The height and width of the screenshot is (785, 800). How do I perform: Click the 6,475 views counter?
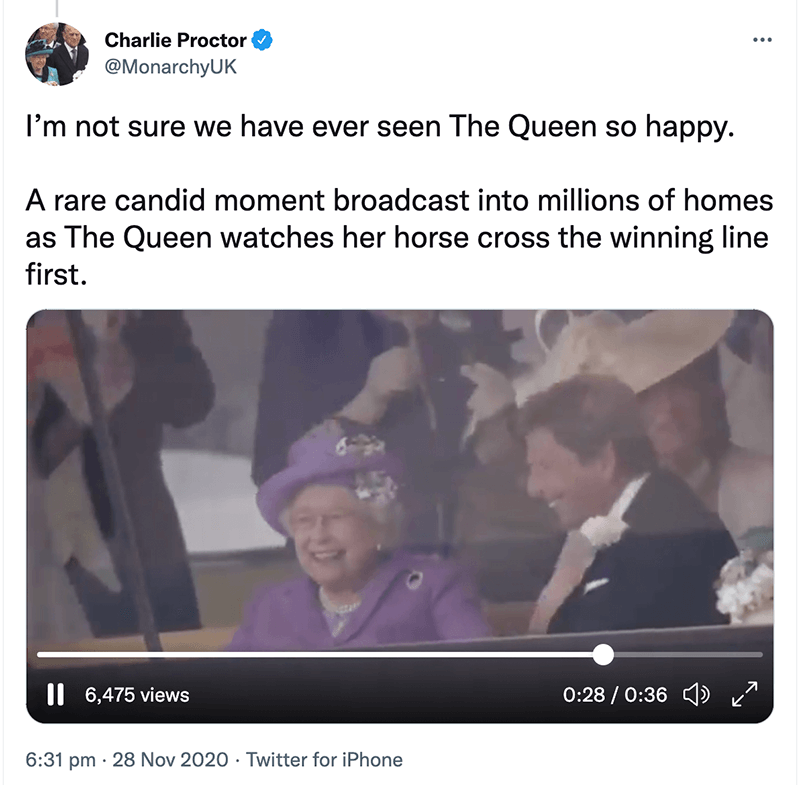point(137,695)
